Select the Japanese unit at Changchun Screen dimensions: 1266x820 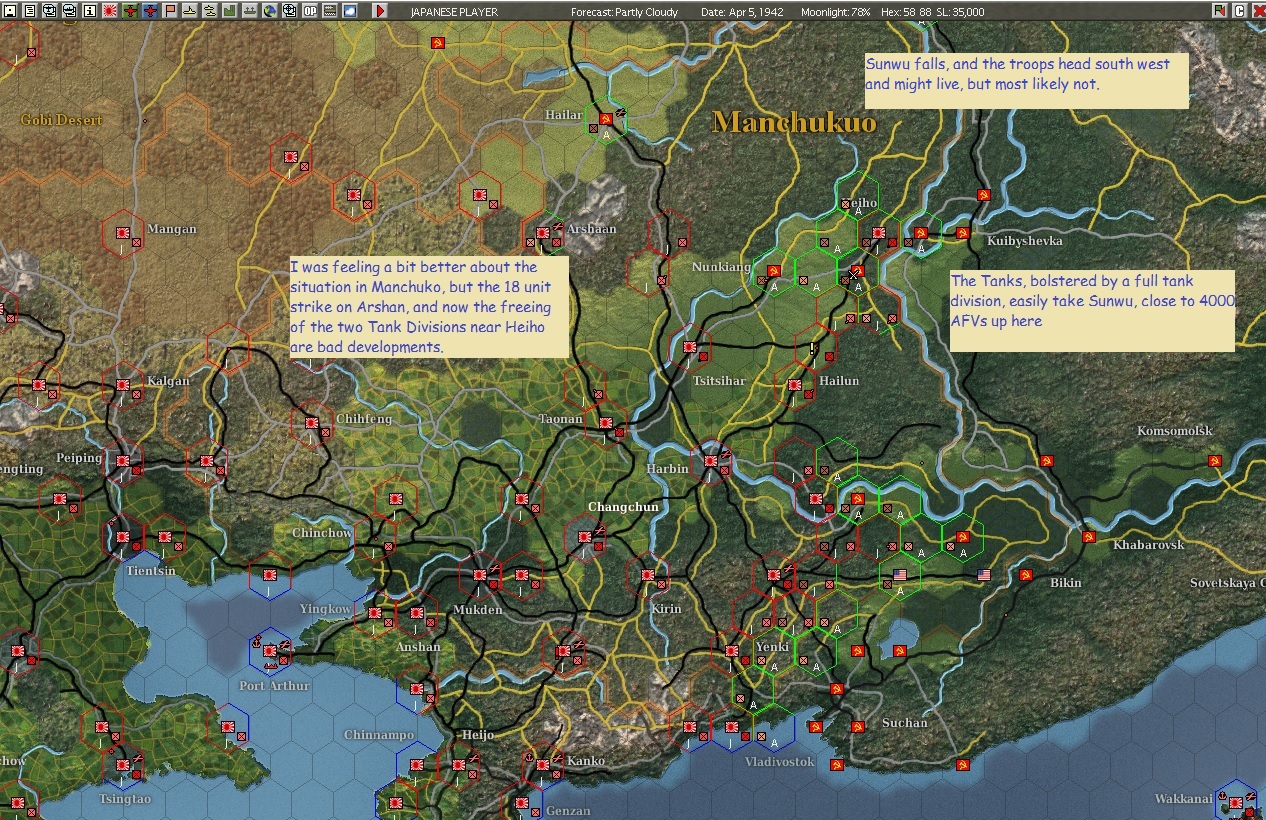[x=585, y=538]
